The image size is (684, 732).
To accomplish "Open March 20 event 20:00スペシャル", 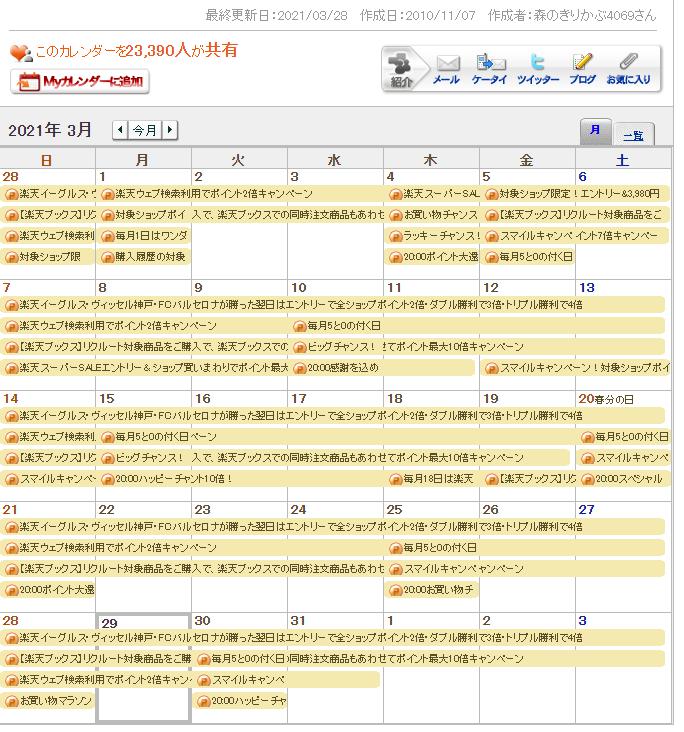I will (624, 479).
